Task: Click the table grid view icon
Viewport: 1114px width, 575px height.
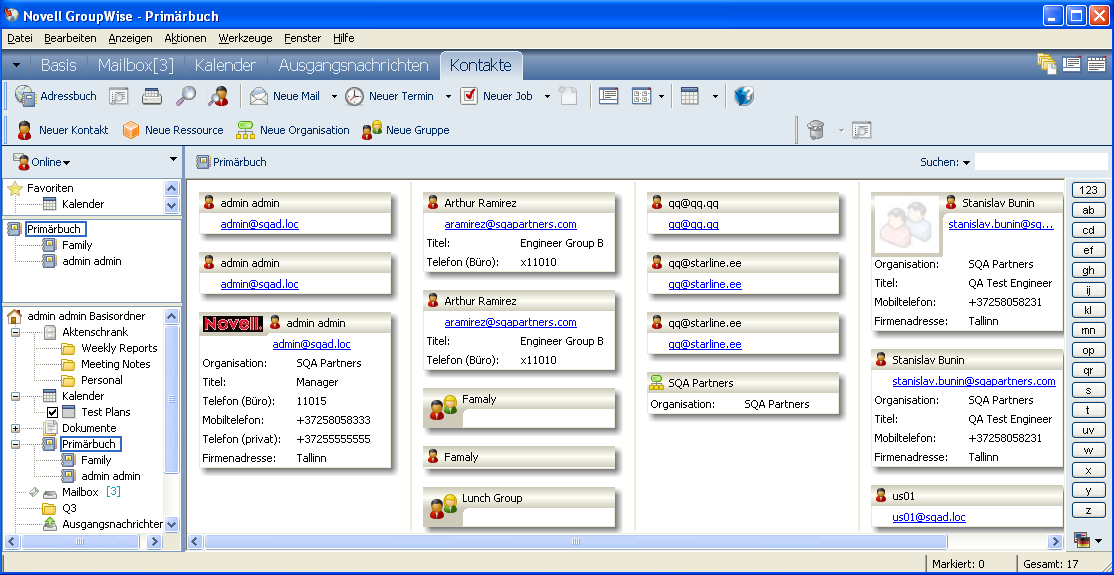Action: tap(690, 96)
